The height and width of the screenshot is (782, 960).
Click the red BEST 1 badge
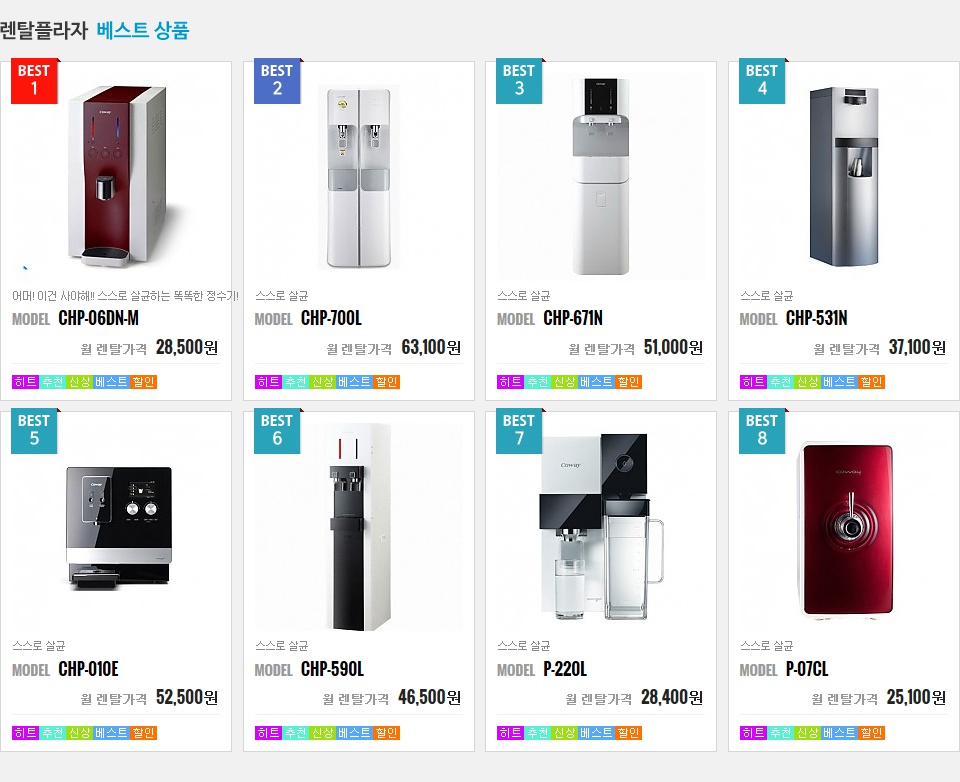pos(34,81)
